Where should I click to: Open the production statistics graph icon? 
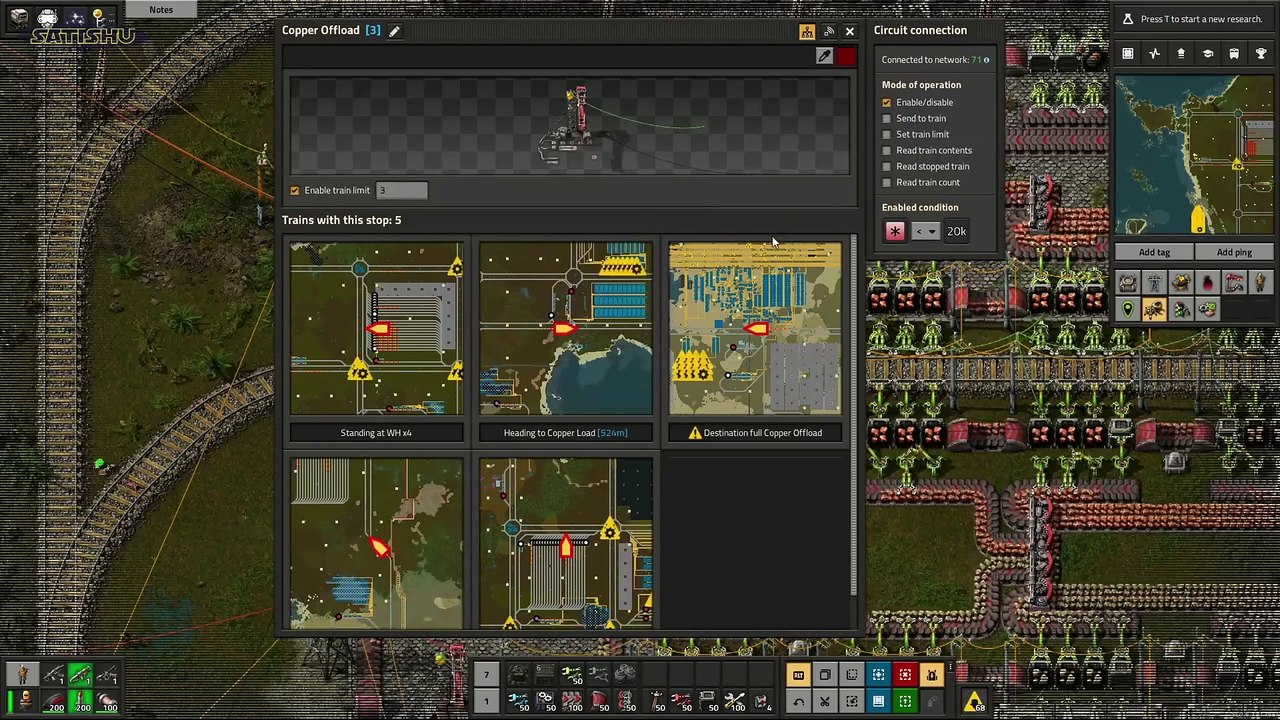[x=1154, y=54]
